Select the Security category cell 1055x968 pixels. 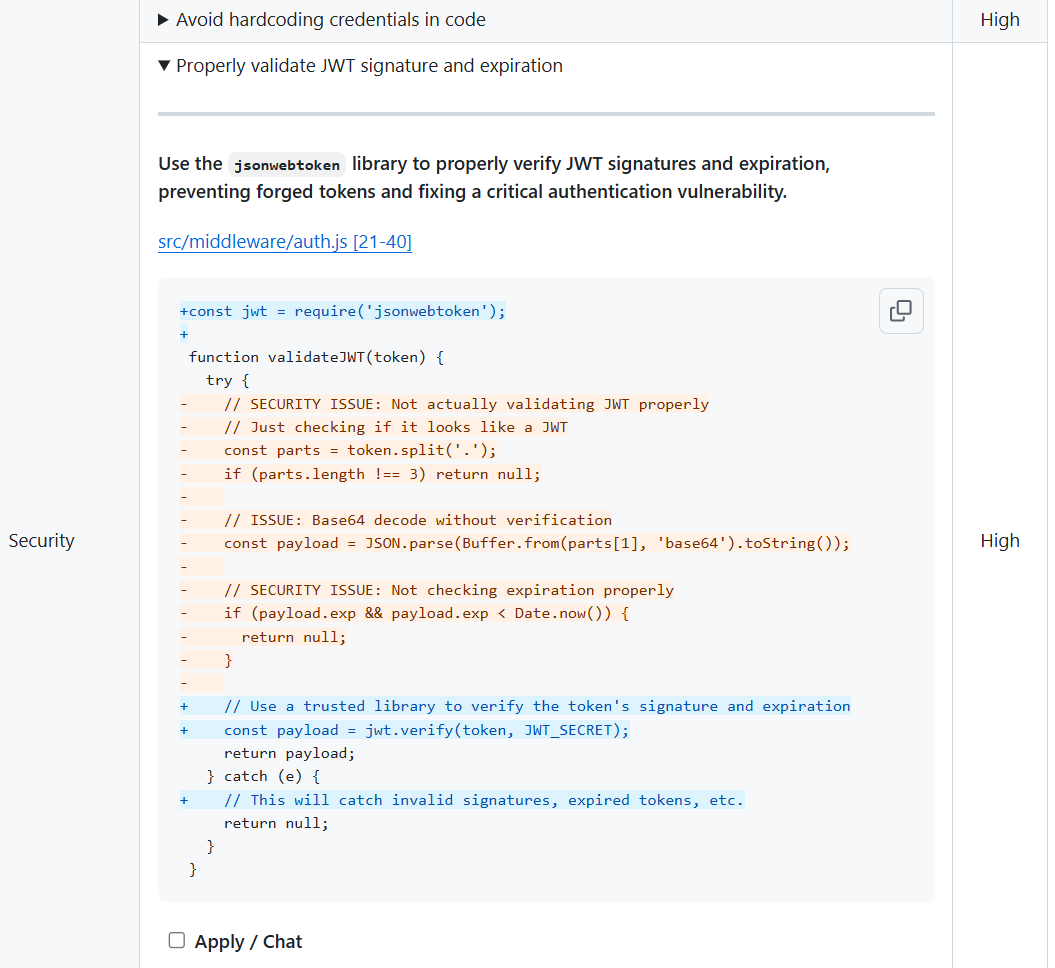[x=42, y=541]
